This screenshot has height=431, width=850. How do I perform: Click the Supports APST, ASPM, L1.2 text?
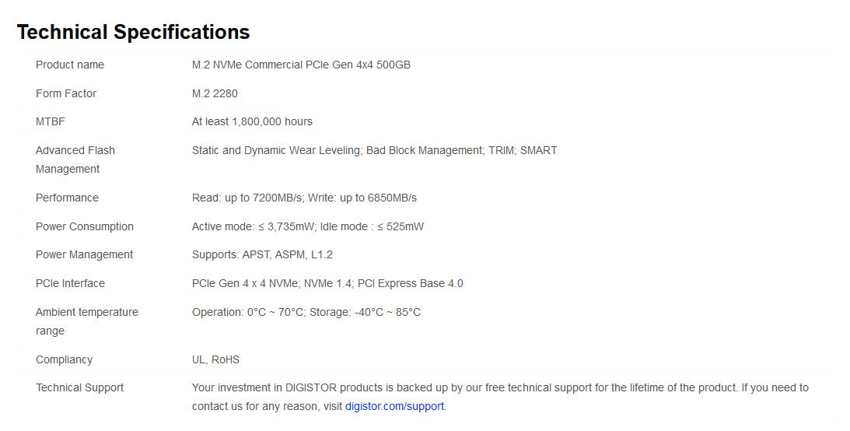coord(262,255)
